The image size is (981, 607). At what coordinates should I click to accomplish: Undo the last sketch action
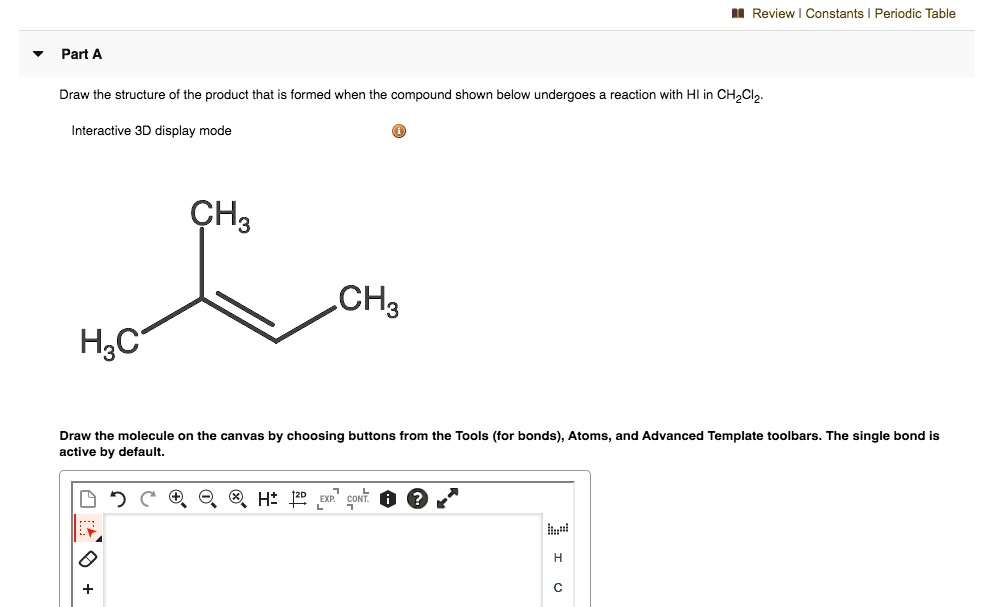pyautogui.click(x=117, y=498)
